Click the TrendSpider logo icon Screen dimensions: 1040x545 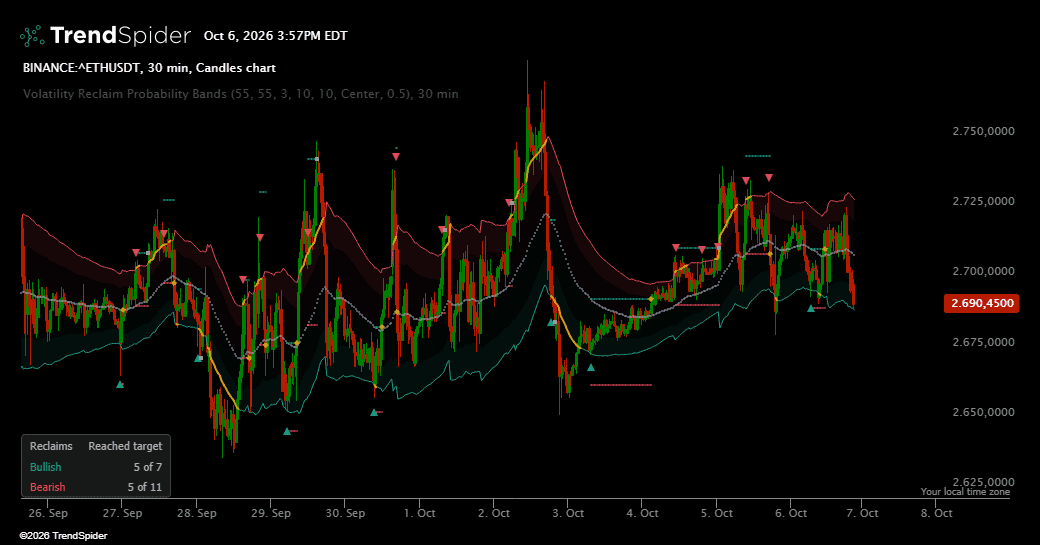32,36
